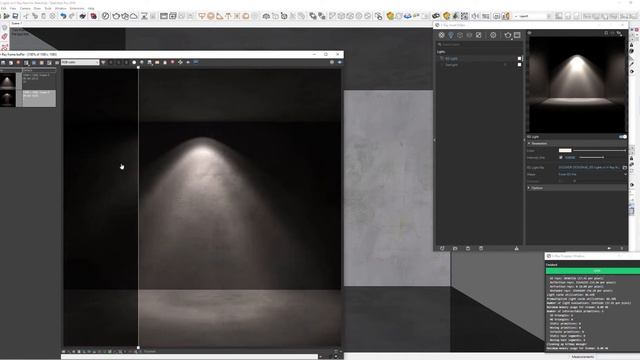Expand or collapse Parameters rollout

[576, 143]
